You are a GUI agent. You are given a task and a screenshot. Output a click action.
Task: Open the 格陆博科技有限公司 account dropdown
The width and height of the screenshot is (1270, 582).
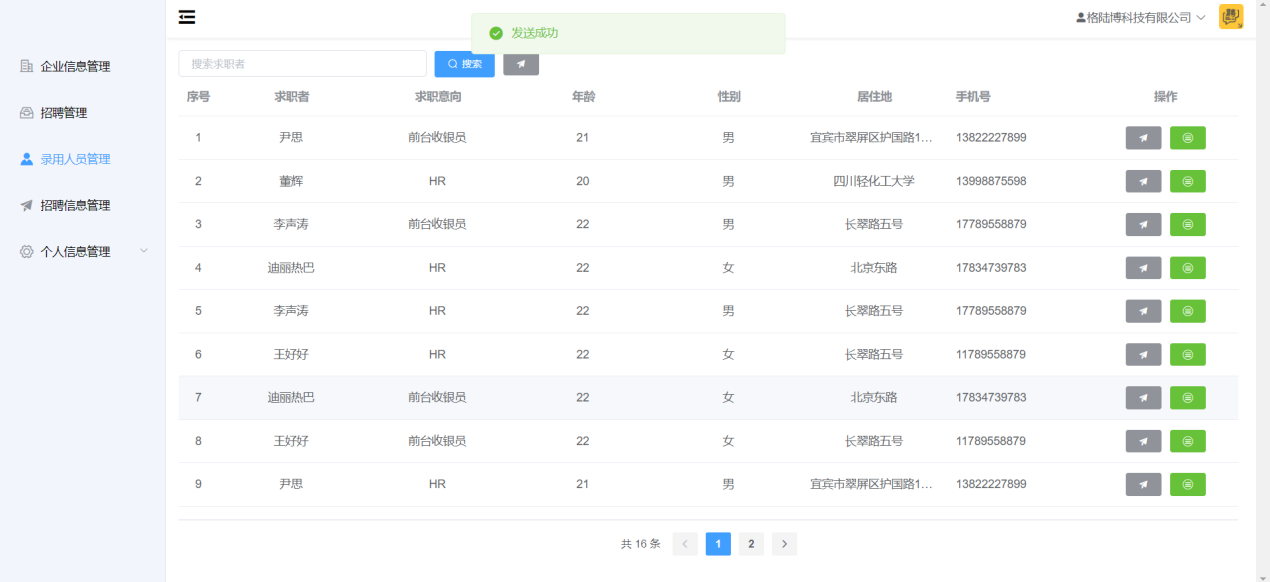coord(1141,18)
